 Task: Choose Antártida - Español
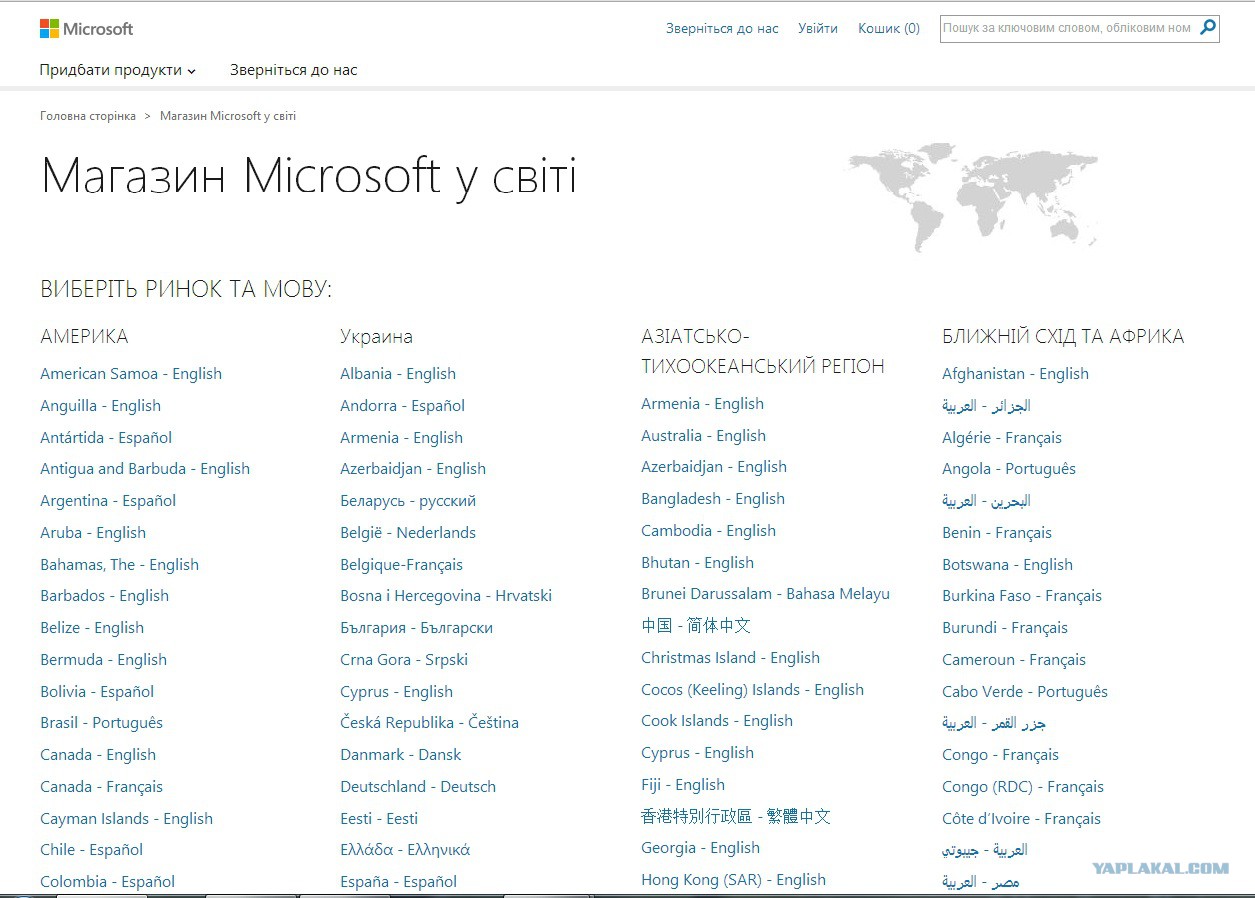pos(106,438)
